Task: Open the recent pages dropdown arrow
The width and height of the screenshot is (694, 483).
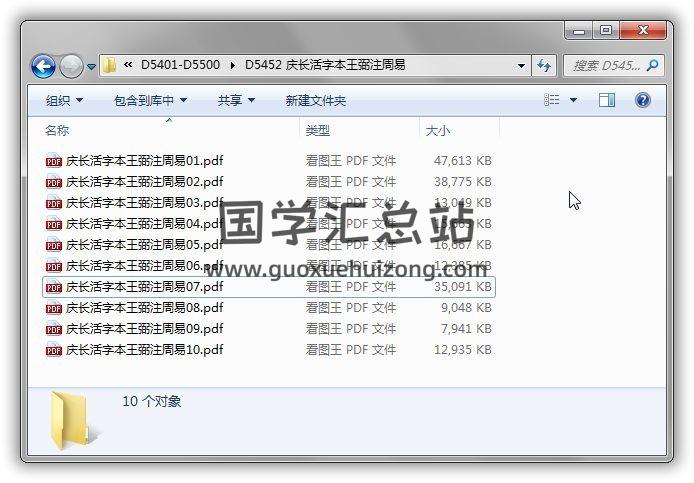Action: pos(91,67)
